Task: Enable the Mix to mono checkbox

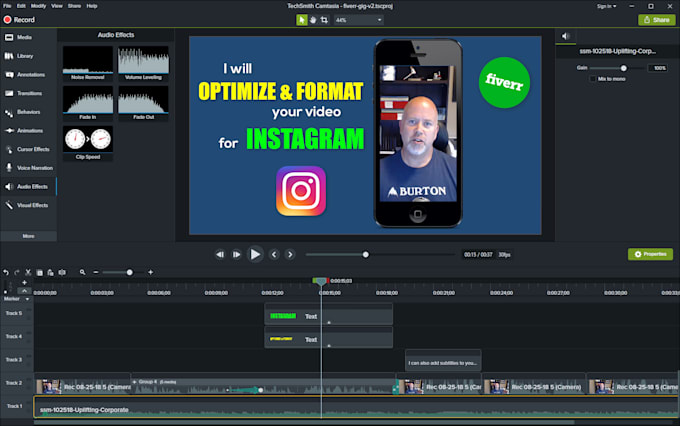Action: point(592,79)
